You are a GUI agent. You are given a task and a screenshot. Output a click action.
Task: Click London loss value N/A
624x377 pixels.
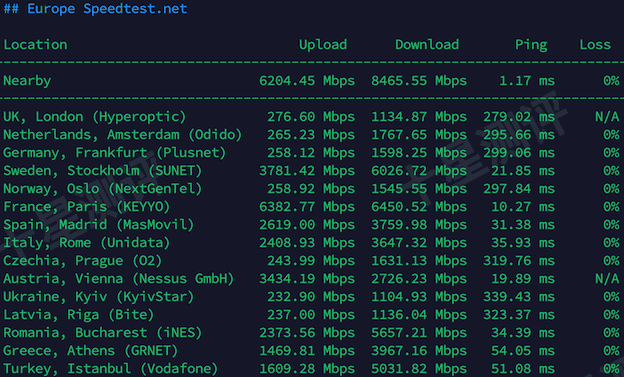pyautogui.click(x=607, y=117)
